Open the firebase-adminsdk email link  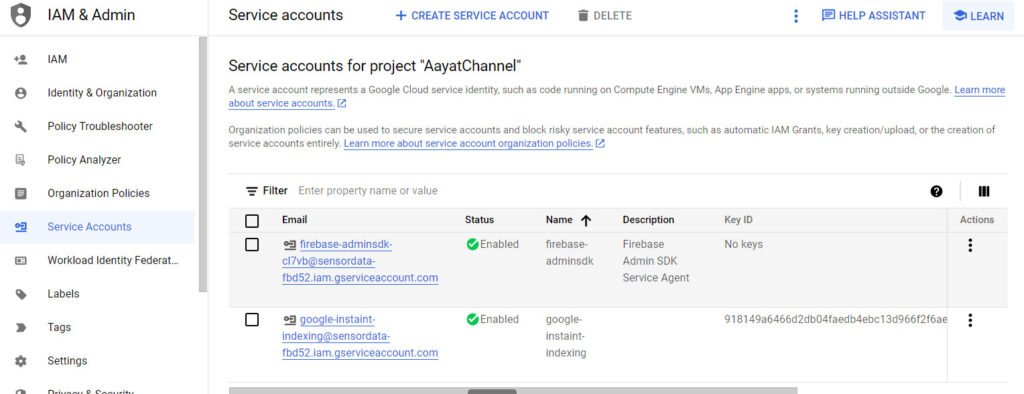click(x=360, y=261)
